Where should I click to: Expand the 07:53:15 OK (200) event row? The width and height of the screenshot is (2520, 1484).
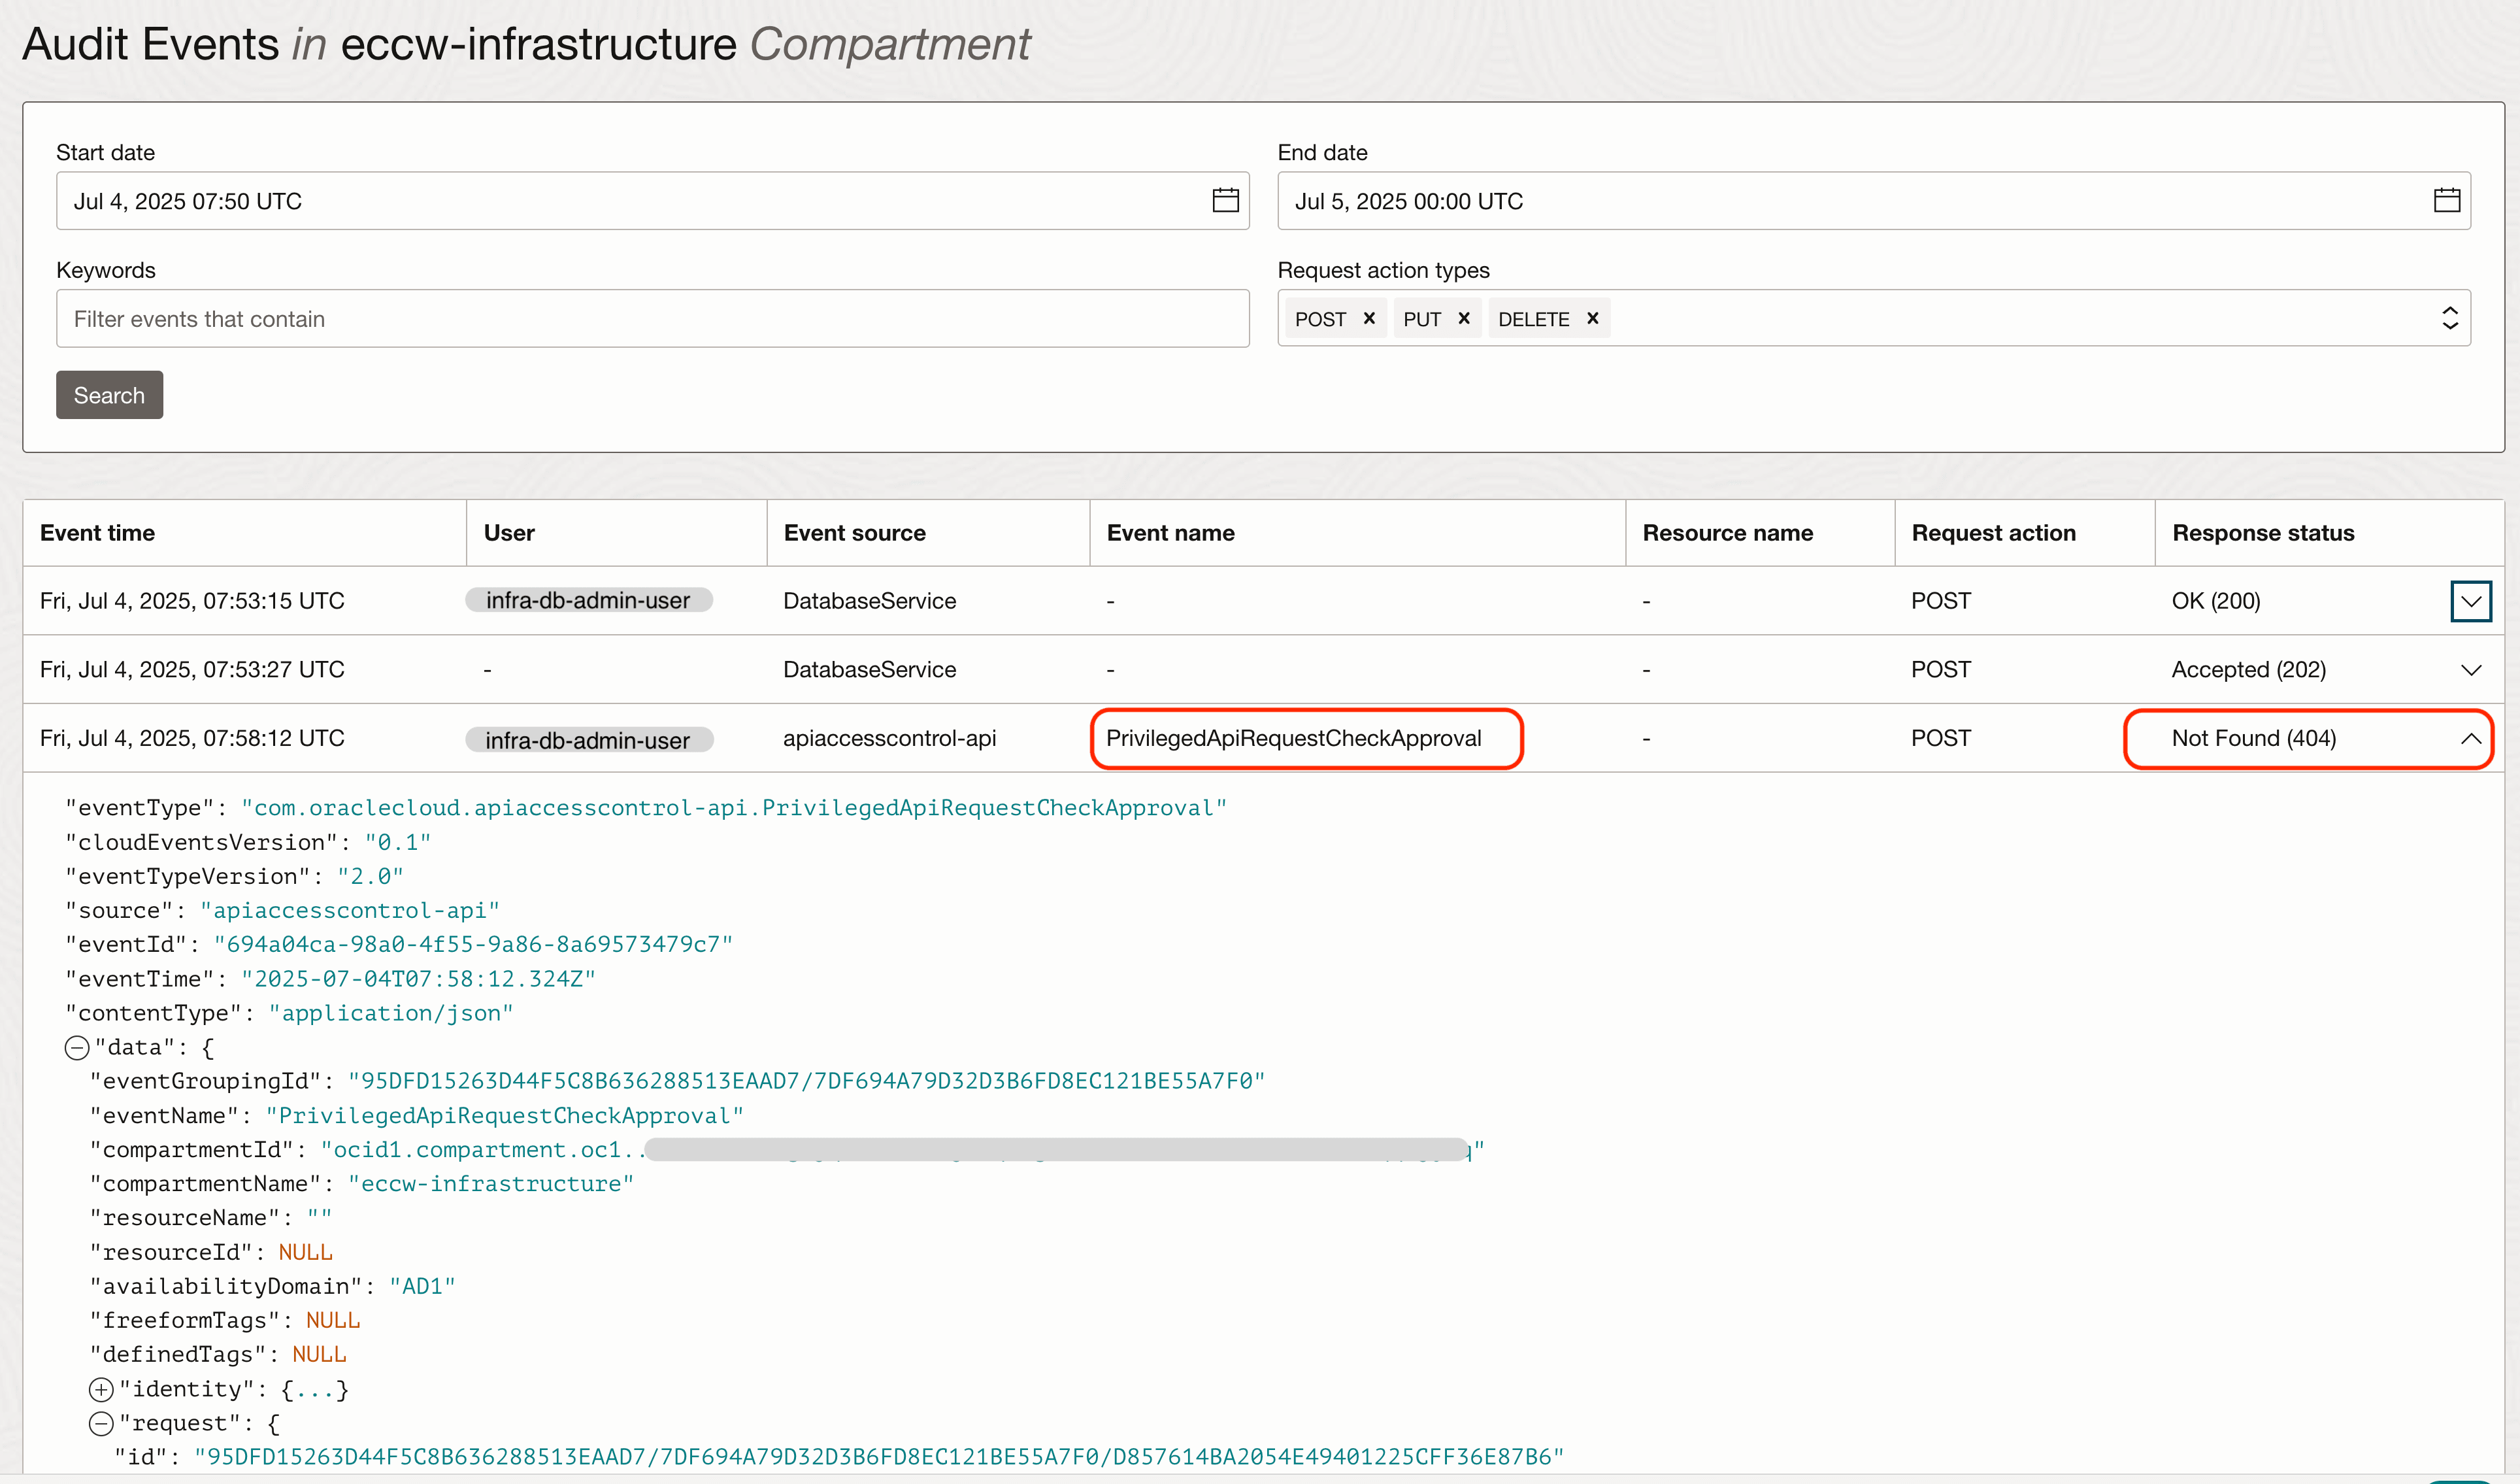[2470, 601]
